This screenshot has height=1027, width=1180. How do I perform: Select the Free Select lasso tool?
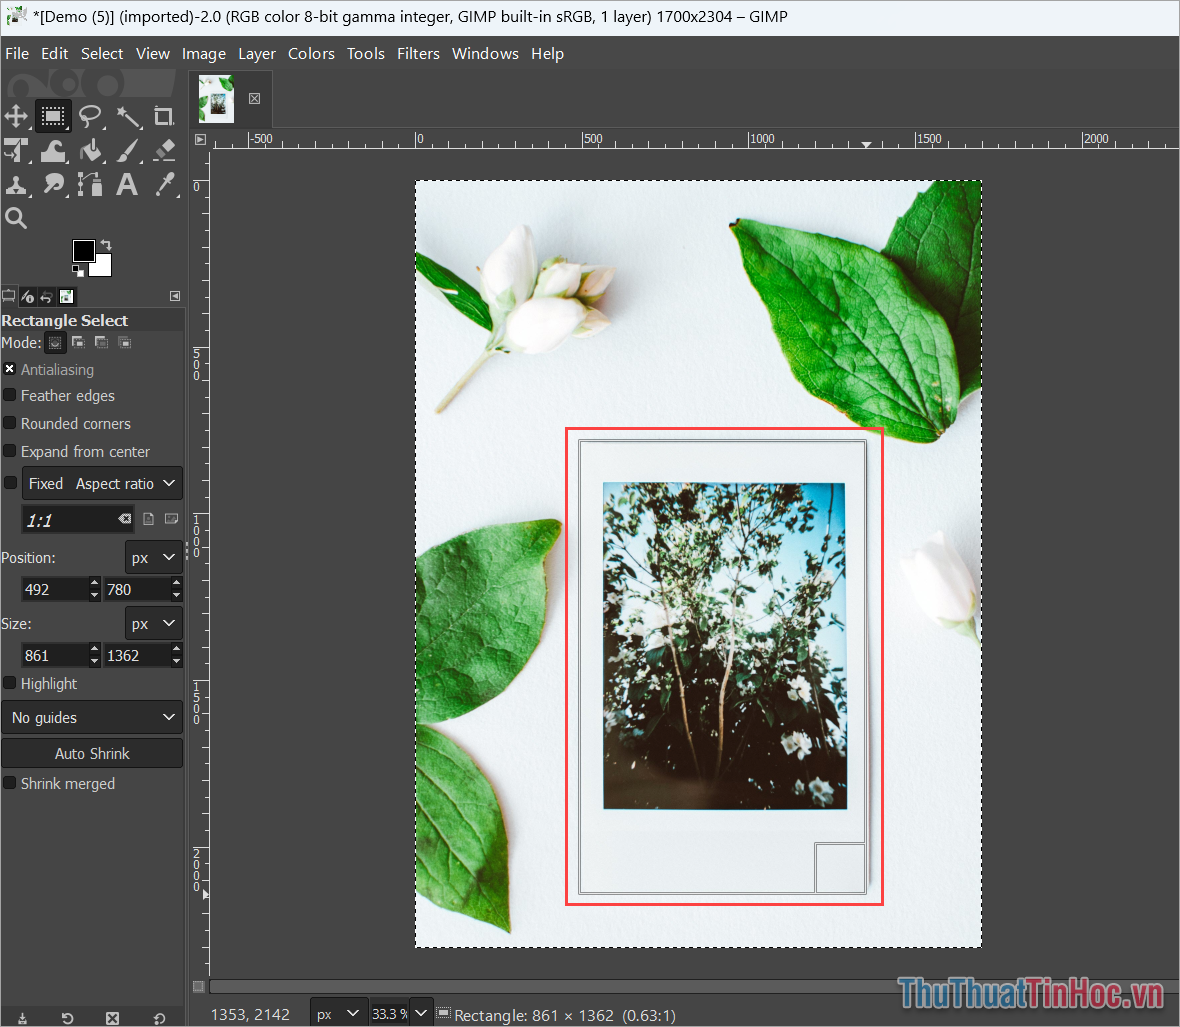coord(90,117)
